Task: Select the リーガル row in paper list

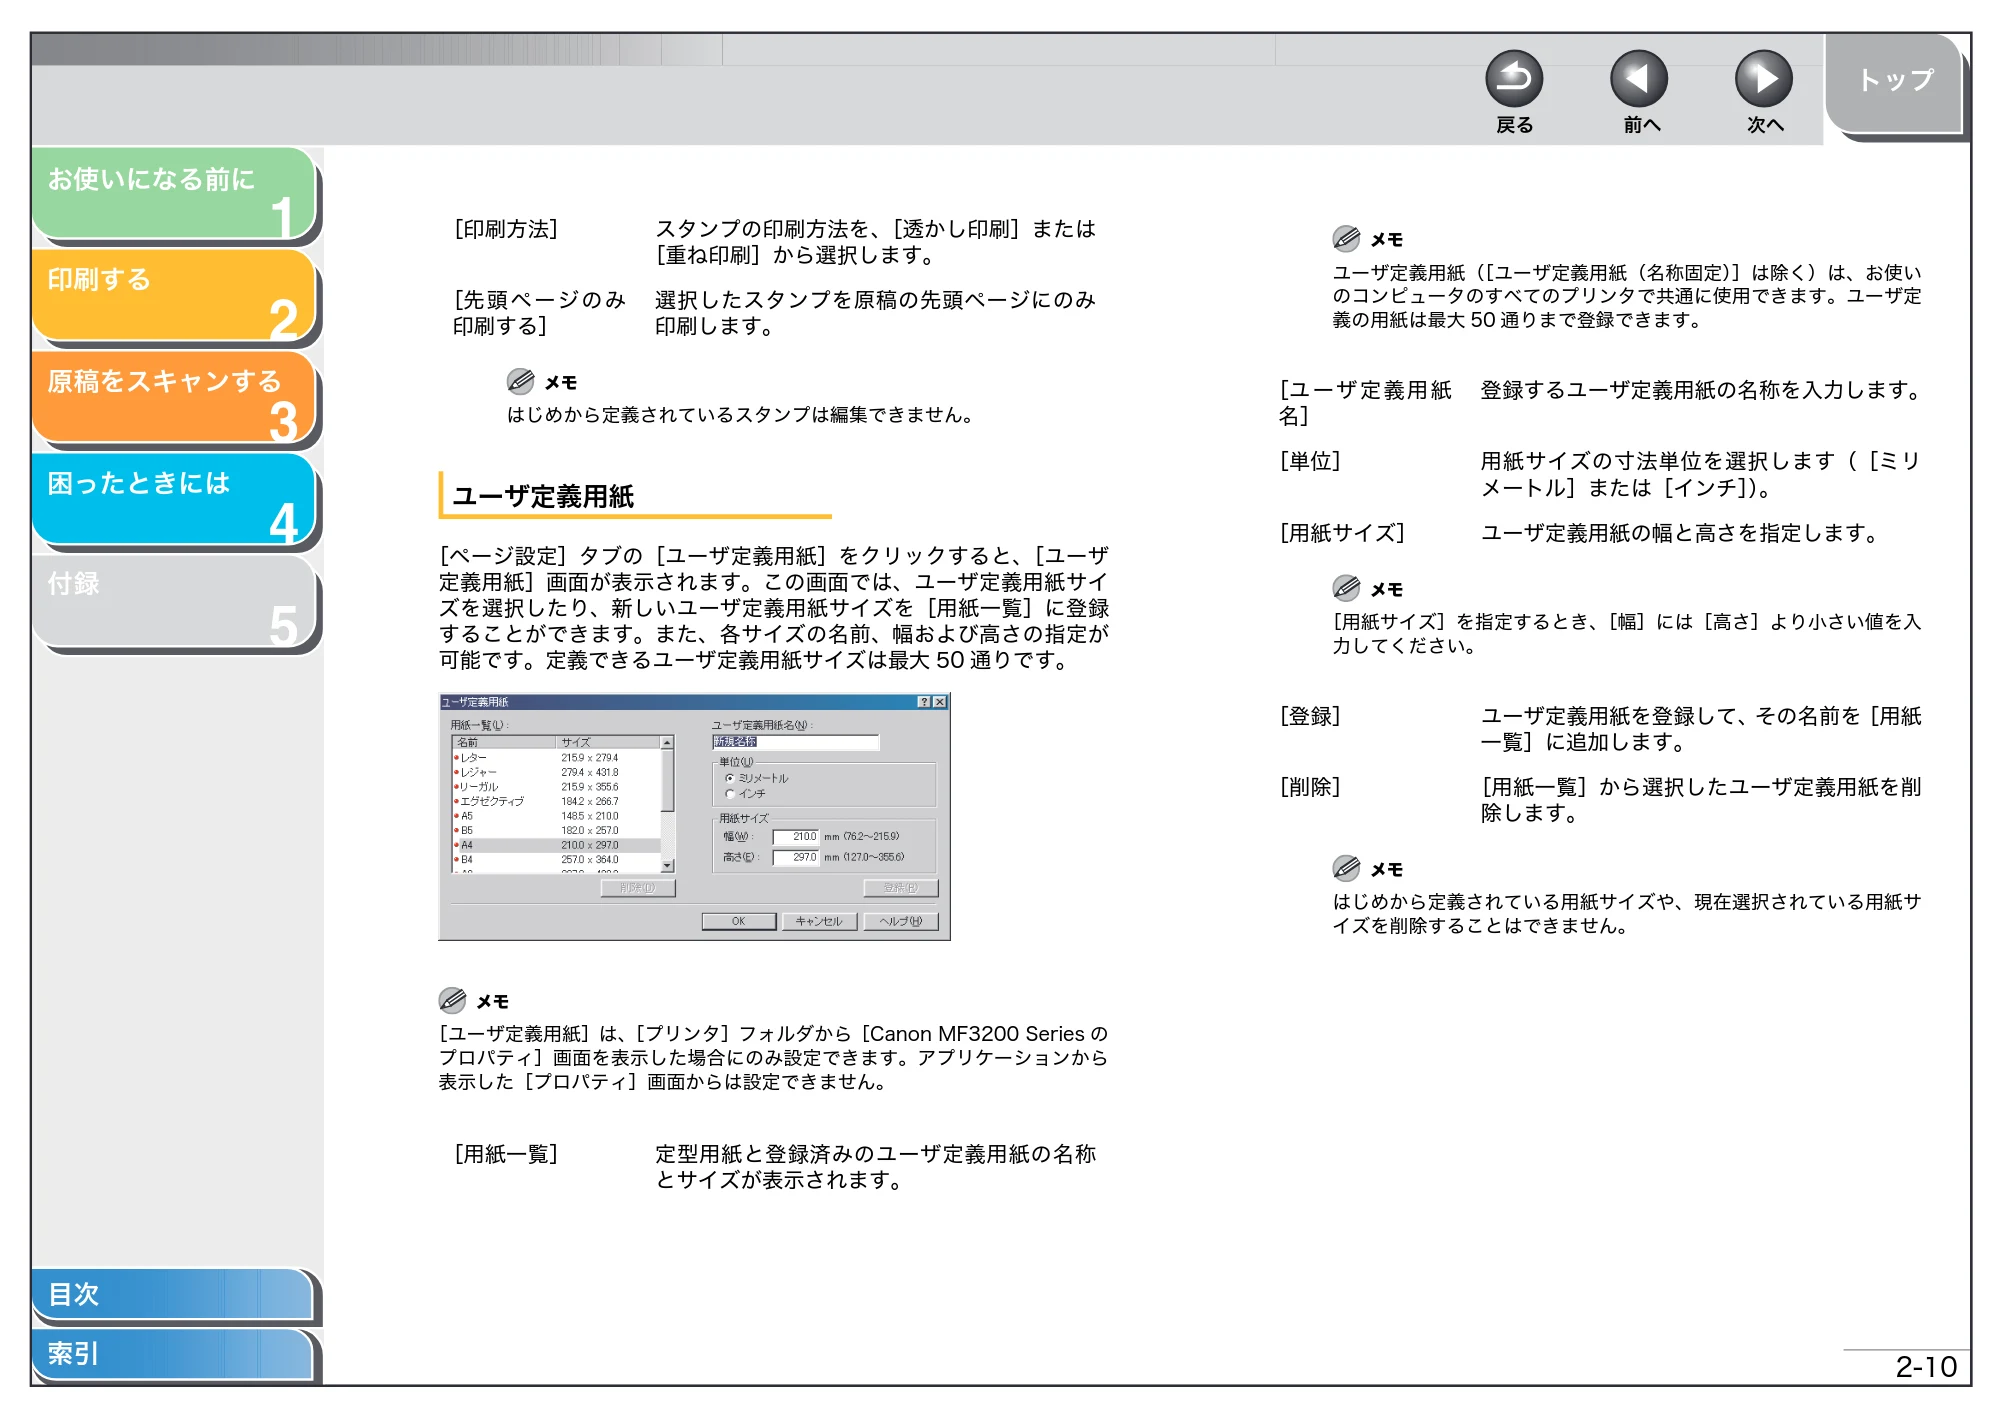Action: click(556, 787)
